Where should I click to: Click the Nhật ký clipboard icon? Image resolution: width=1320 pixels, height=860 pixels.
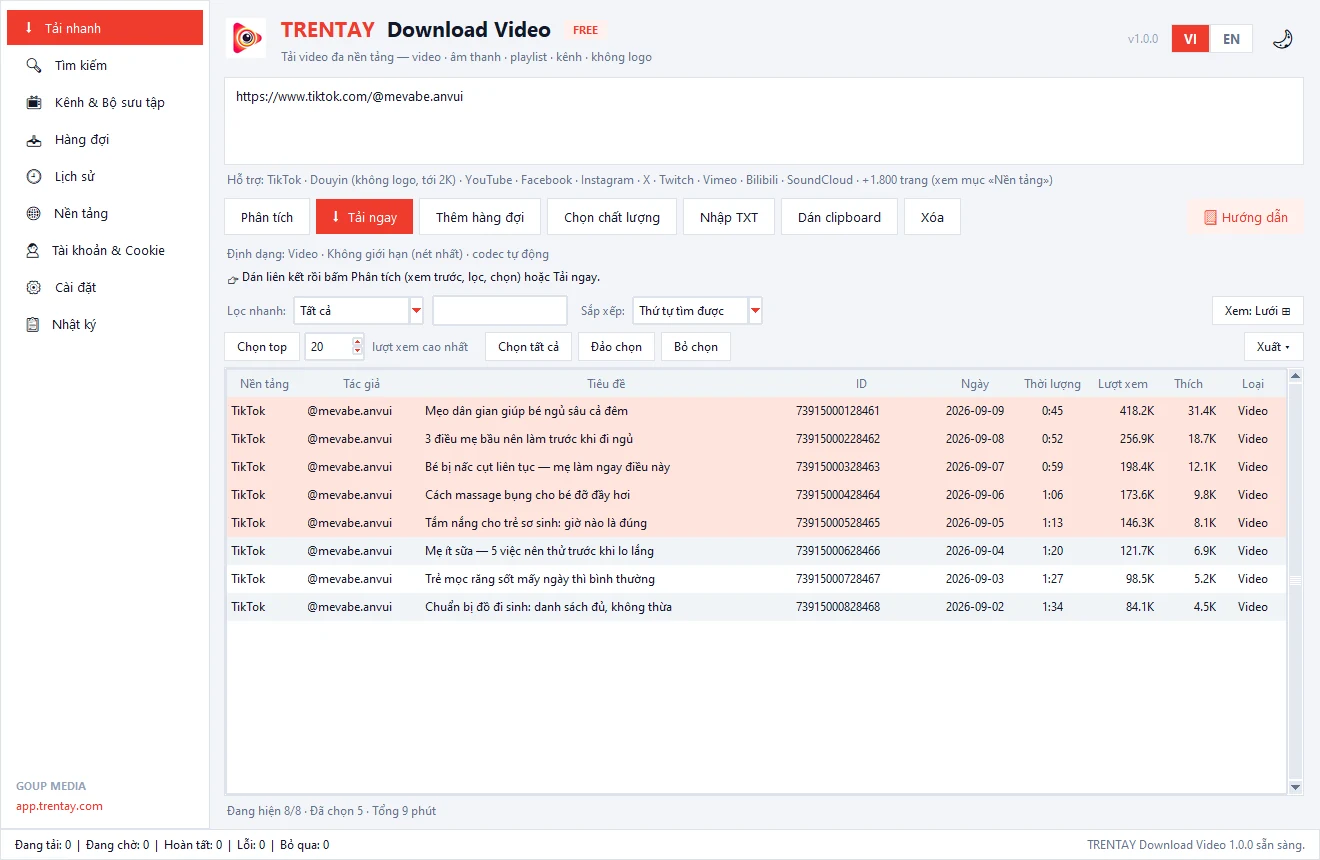tap(33, 324)
